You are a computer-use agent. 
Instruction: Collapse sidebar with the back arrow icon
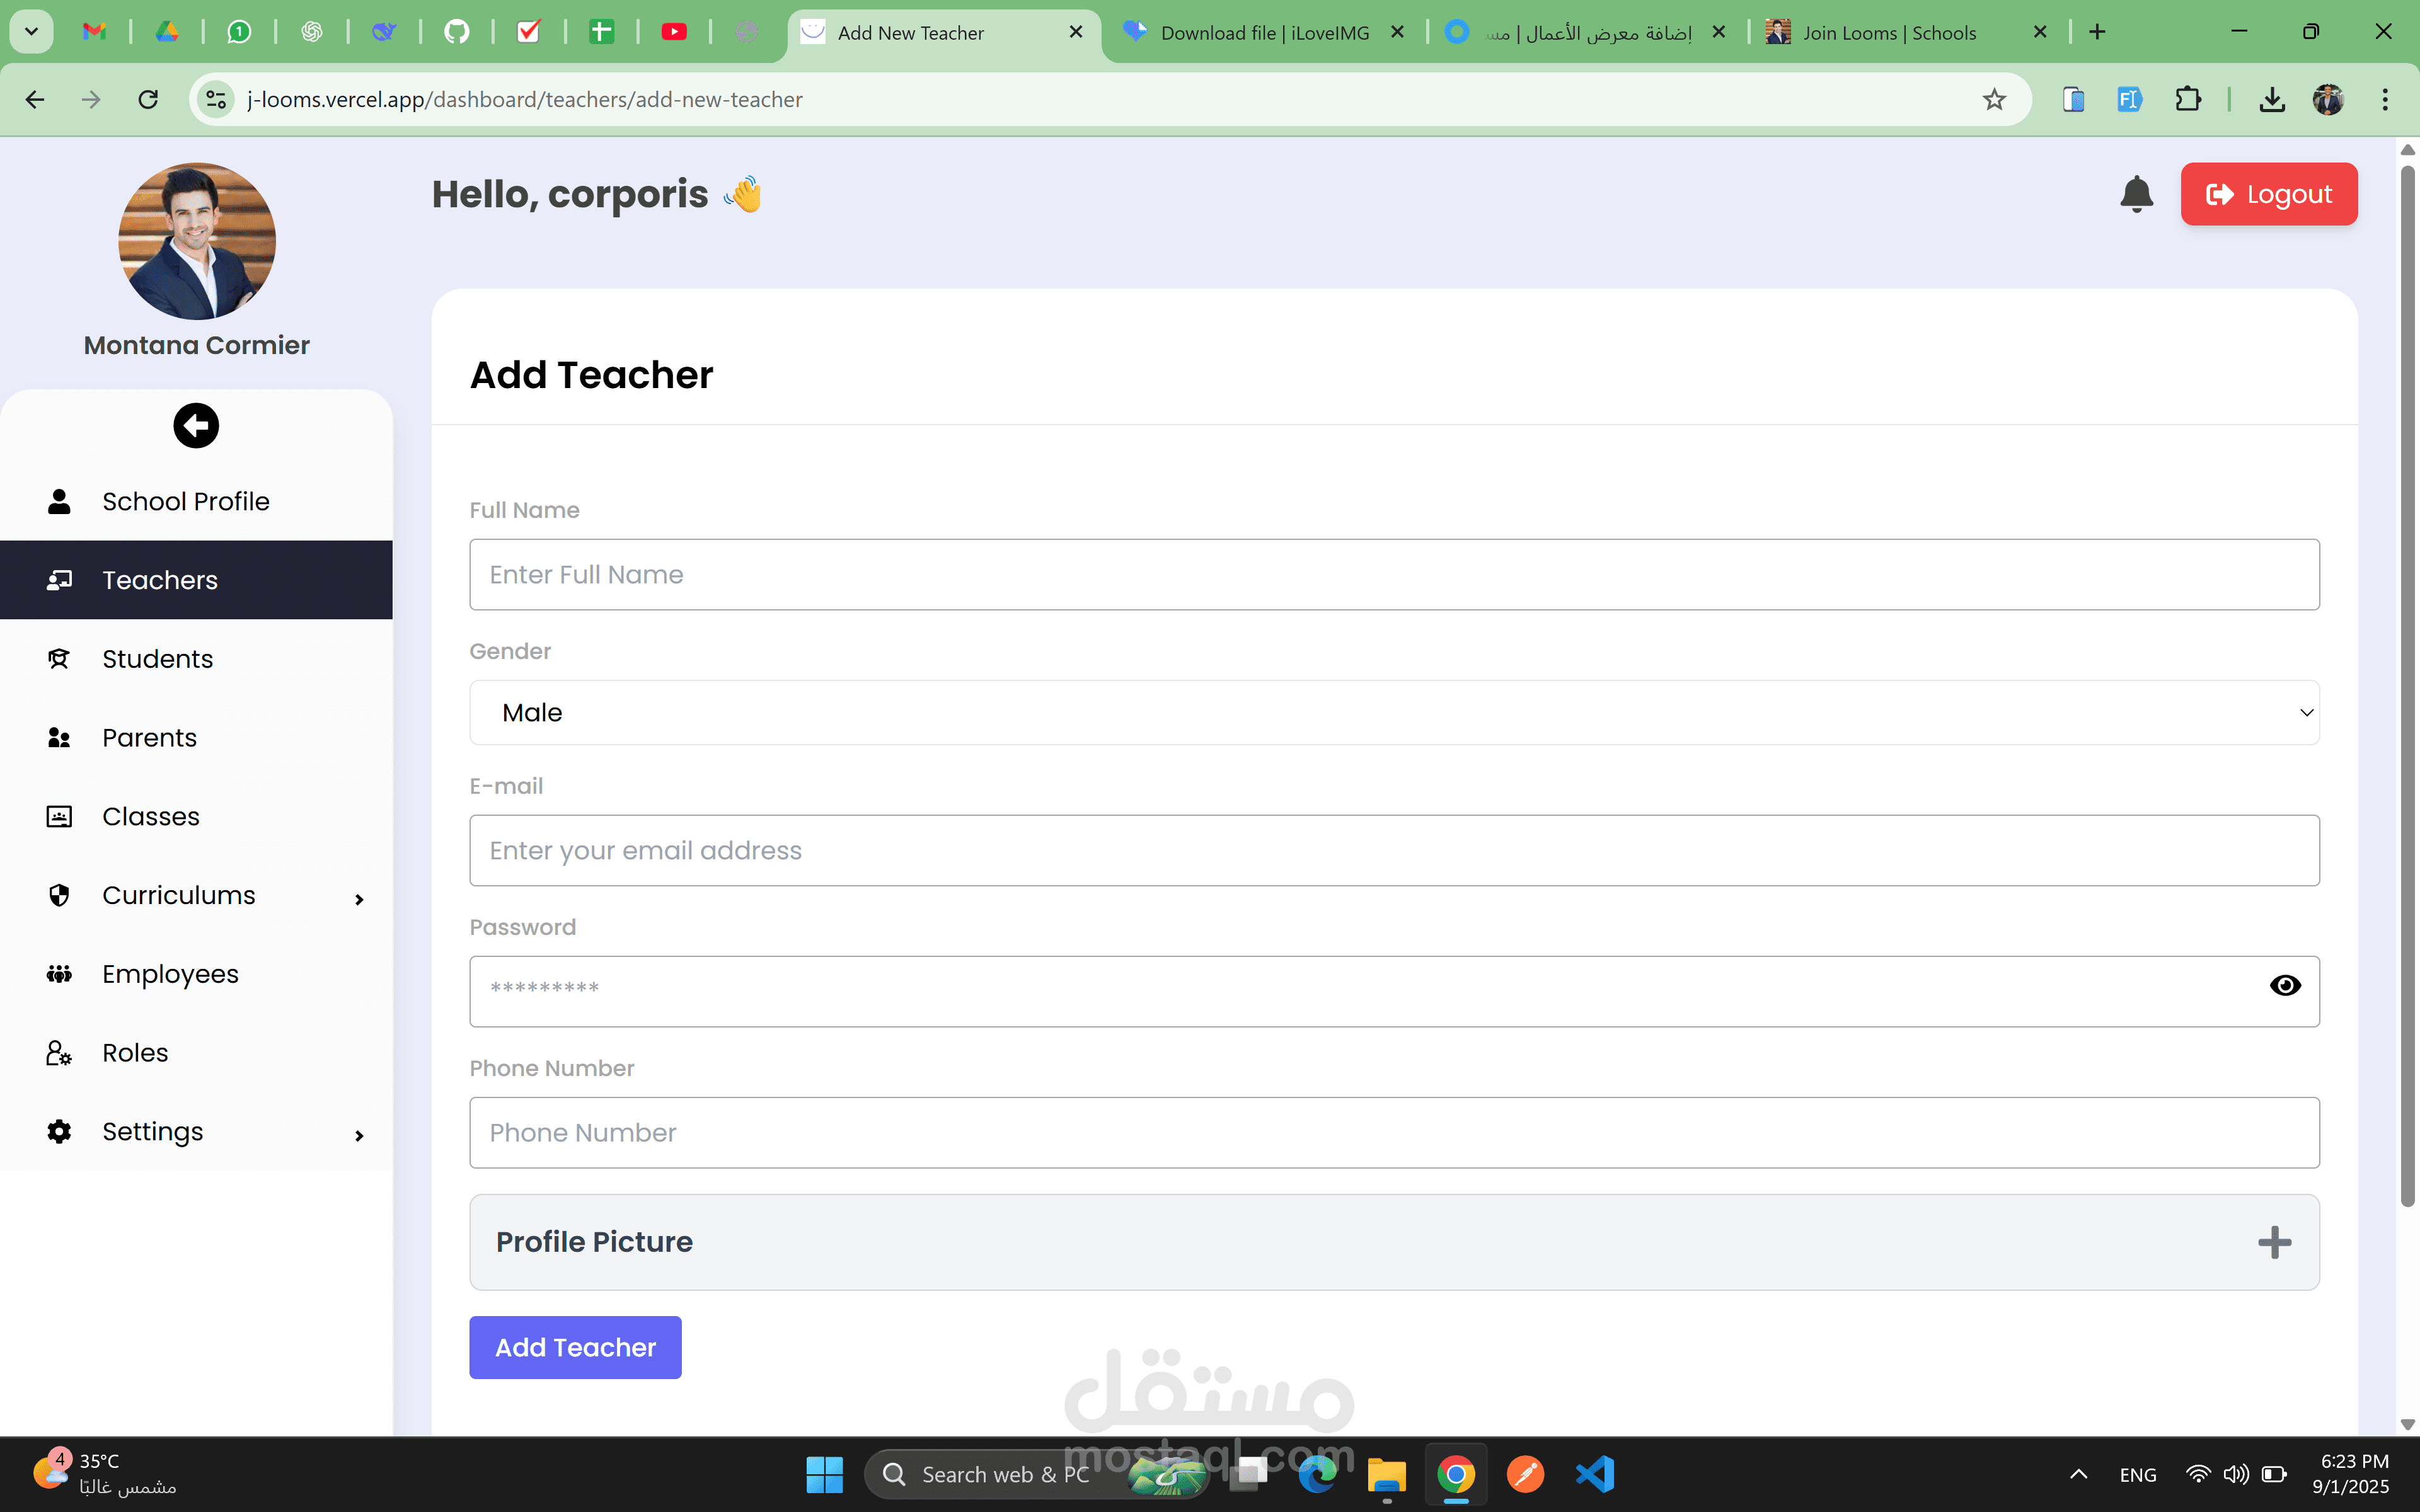(196, 426)
